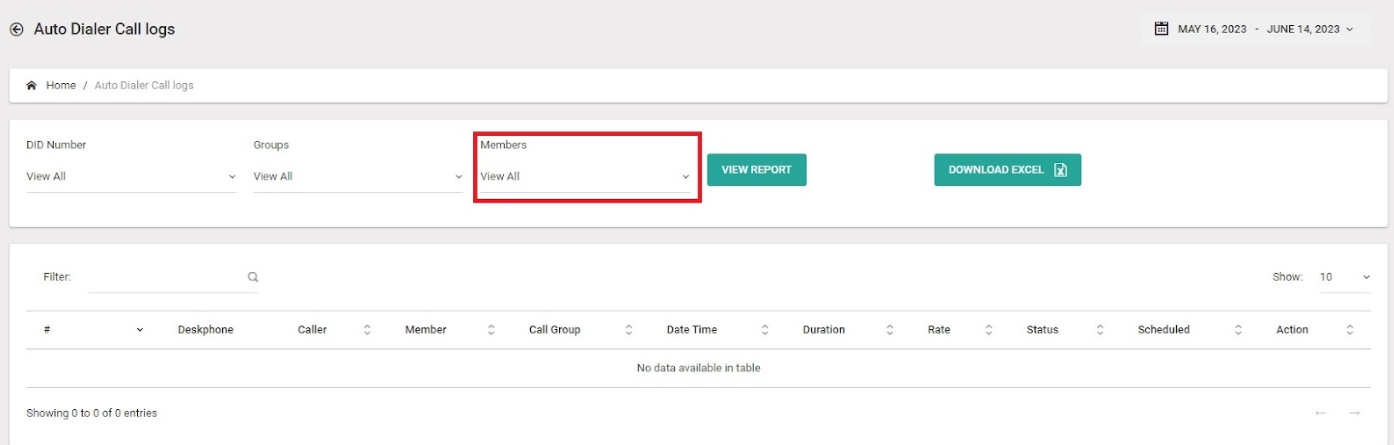Click the Deskphone column header
The height and width of the screenshot is (445, 1394).
(x=205, y=330)
